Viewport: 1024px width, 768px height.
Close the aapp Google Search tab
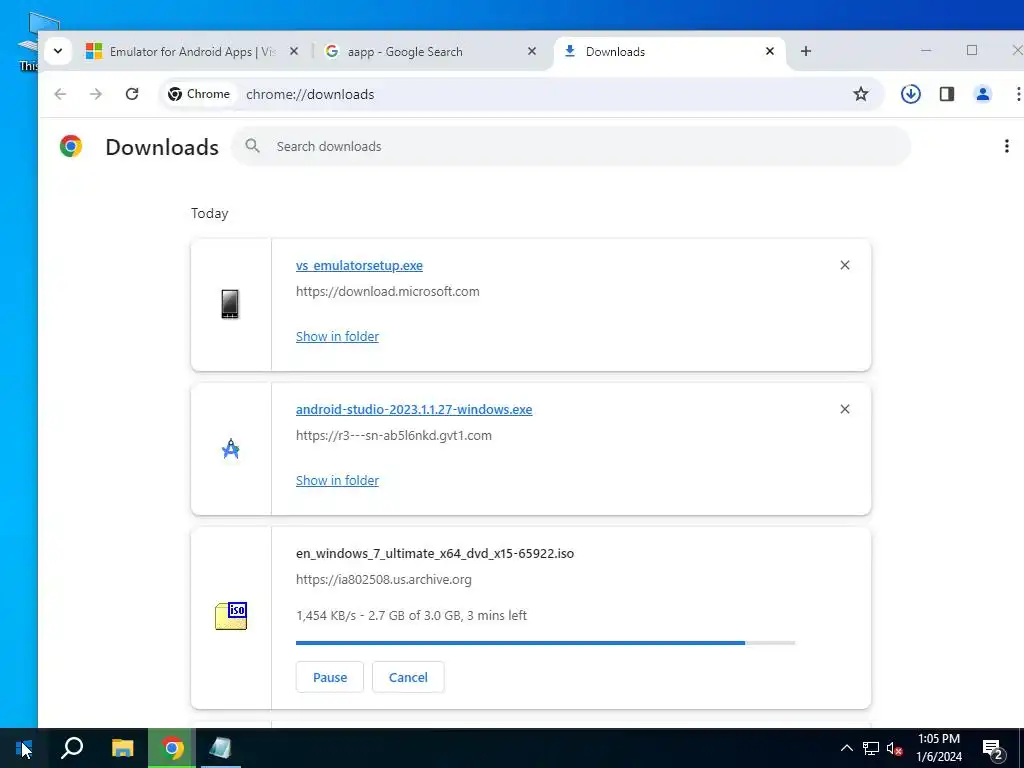pyautogui.click(x=532, y=51)
